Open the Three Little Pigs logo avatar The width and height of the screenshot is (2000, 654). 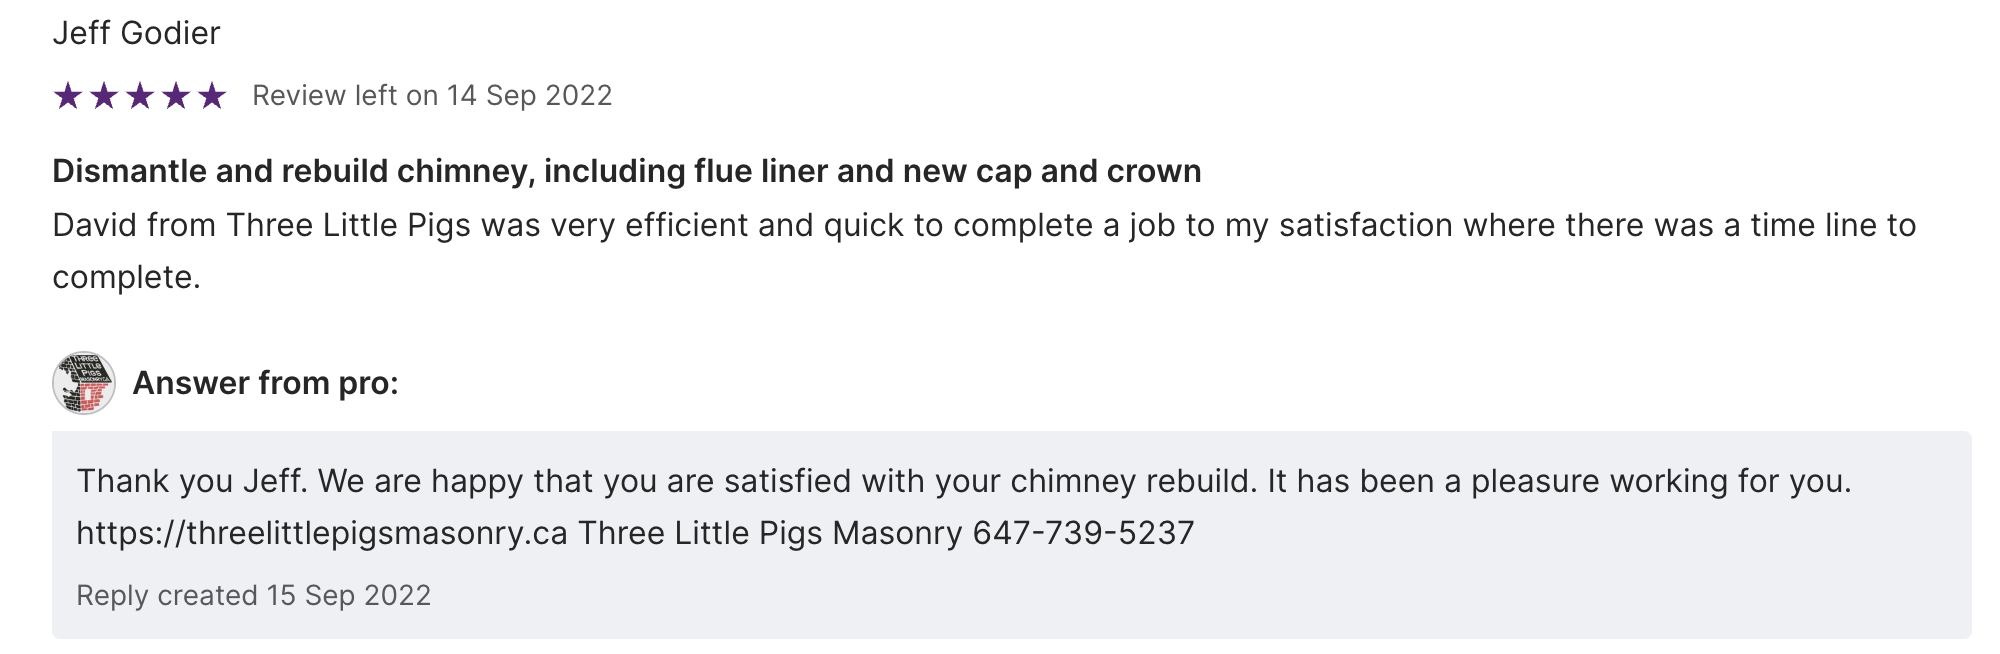pyautogui.click(x=84, y=383)
